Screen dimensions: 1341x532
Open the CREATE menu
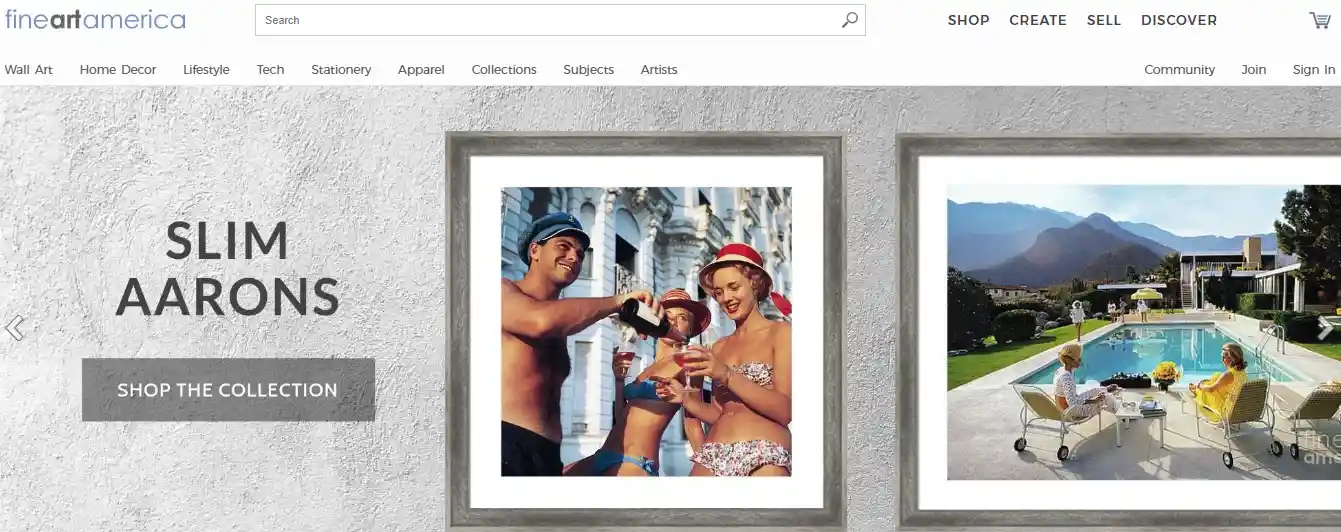1038,20
